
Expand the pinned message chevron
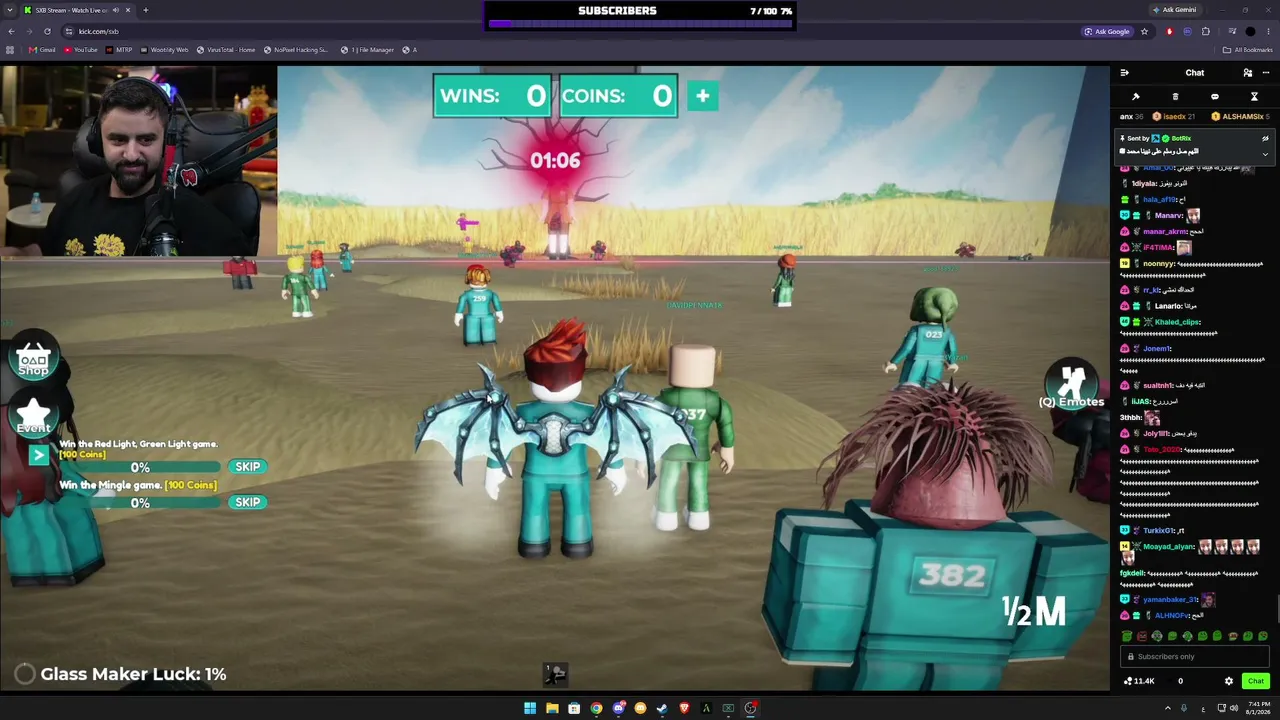tap(1265, 154)
